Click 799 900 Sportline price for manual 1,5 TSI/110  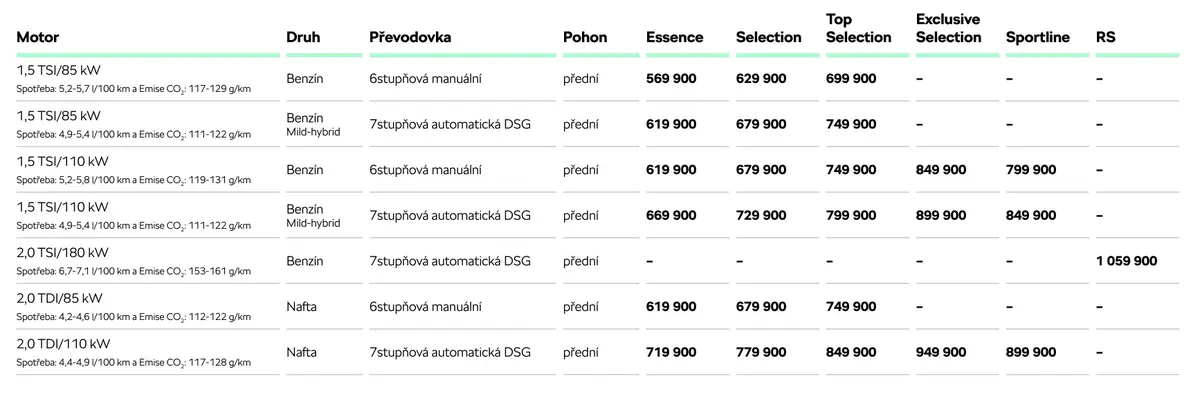click(x=1031, y=170)
